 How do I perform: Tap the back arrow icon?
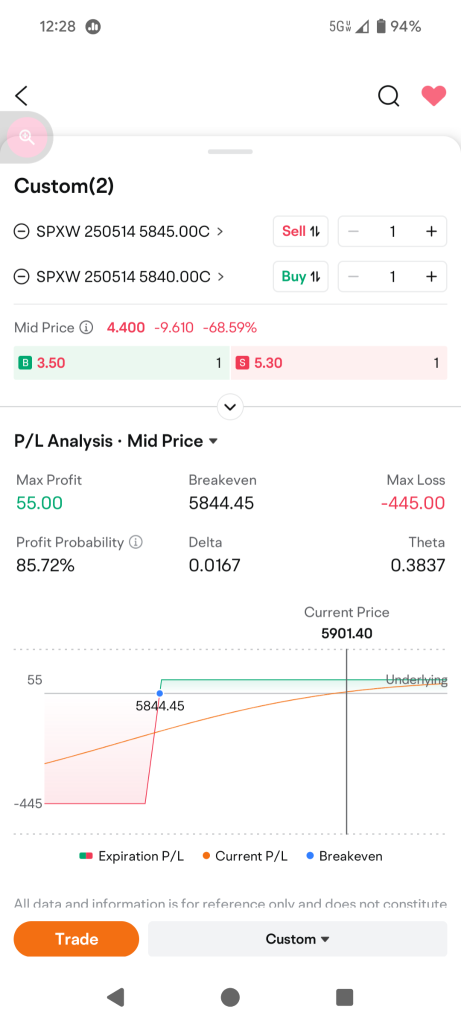(22, 96)
